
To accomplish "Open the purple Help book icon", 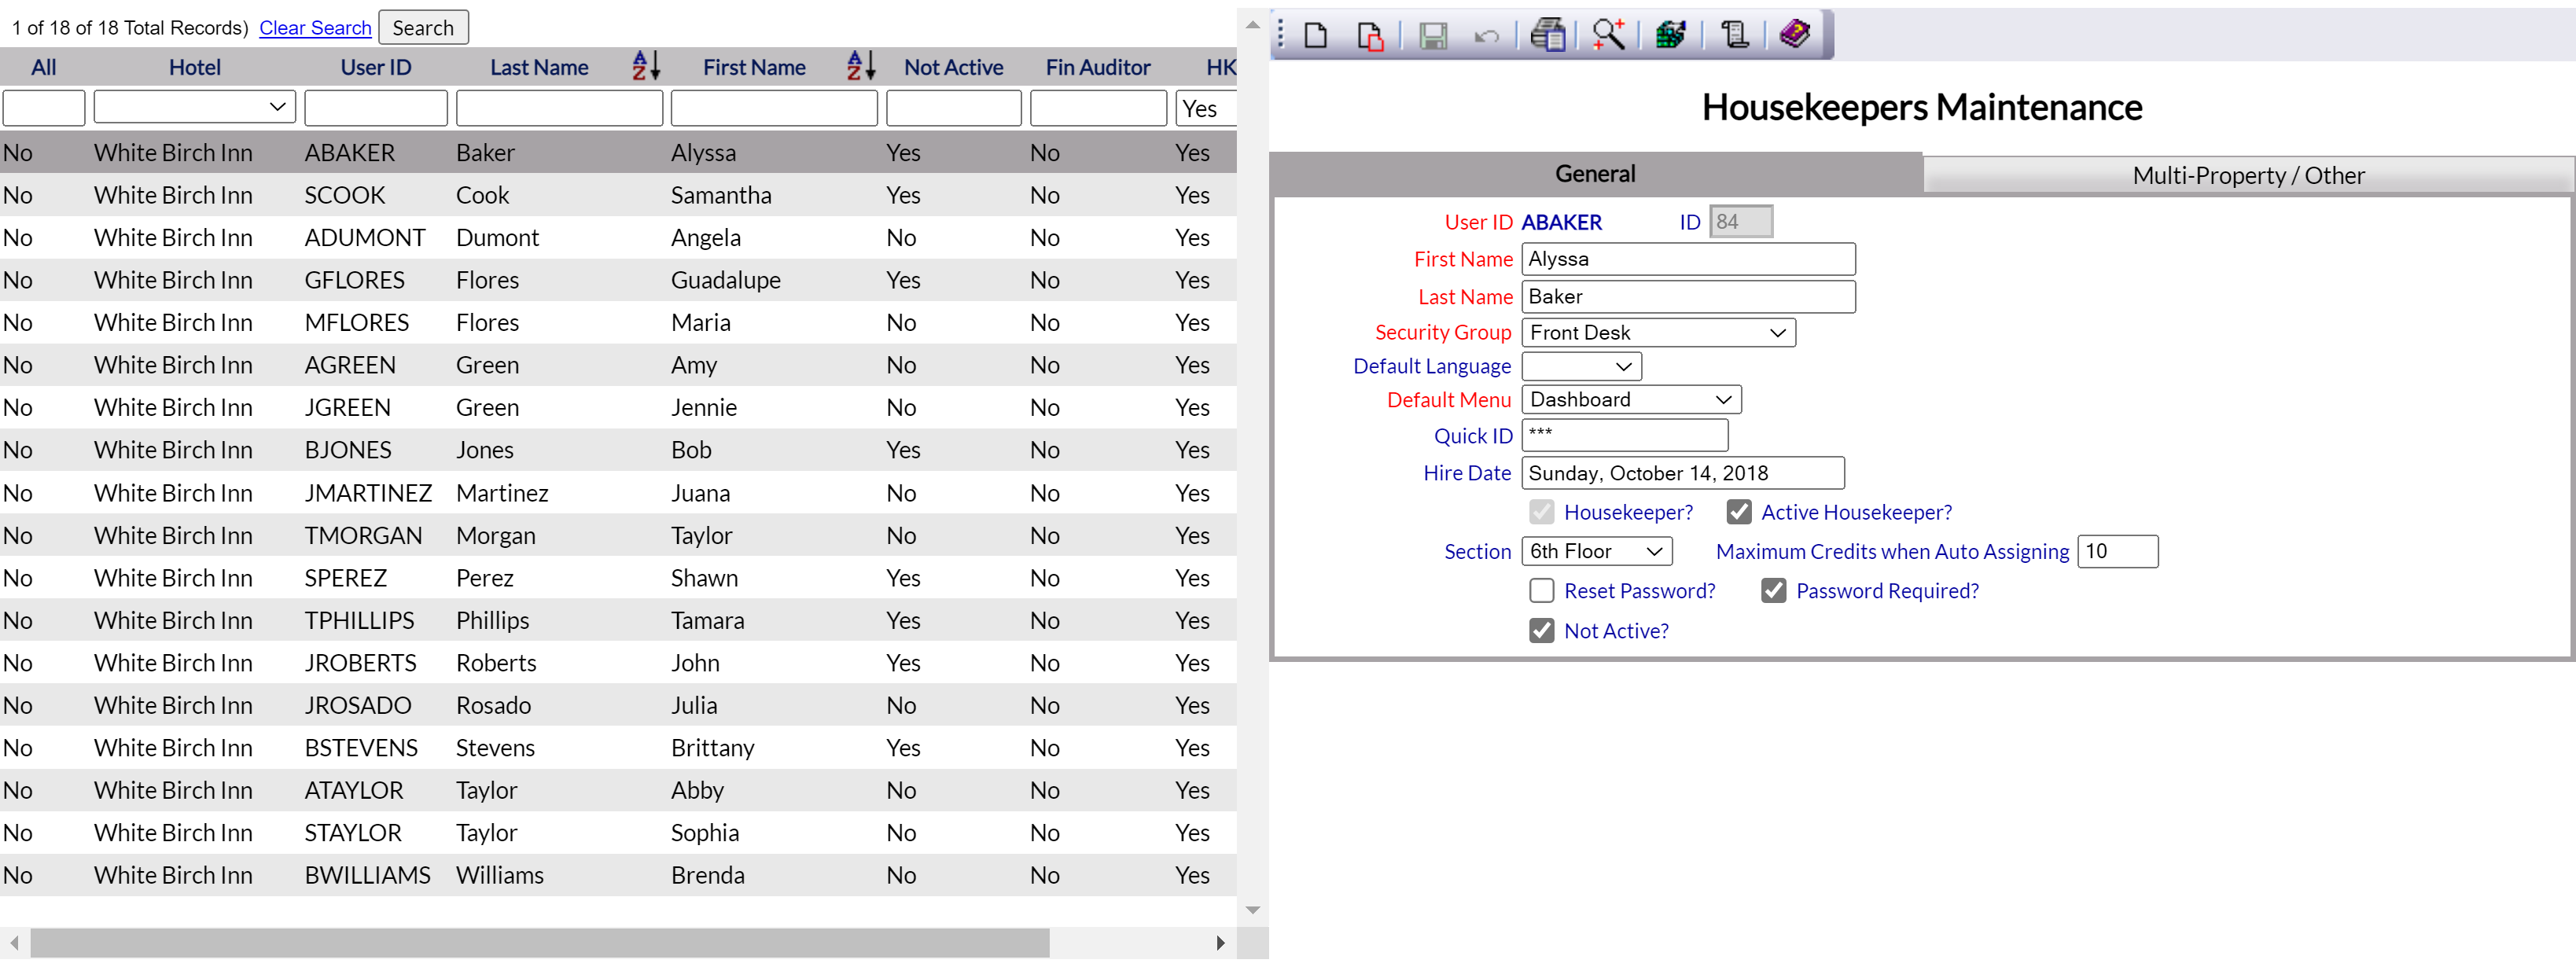I will 1795,34.
